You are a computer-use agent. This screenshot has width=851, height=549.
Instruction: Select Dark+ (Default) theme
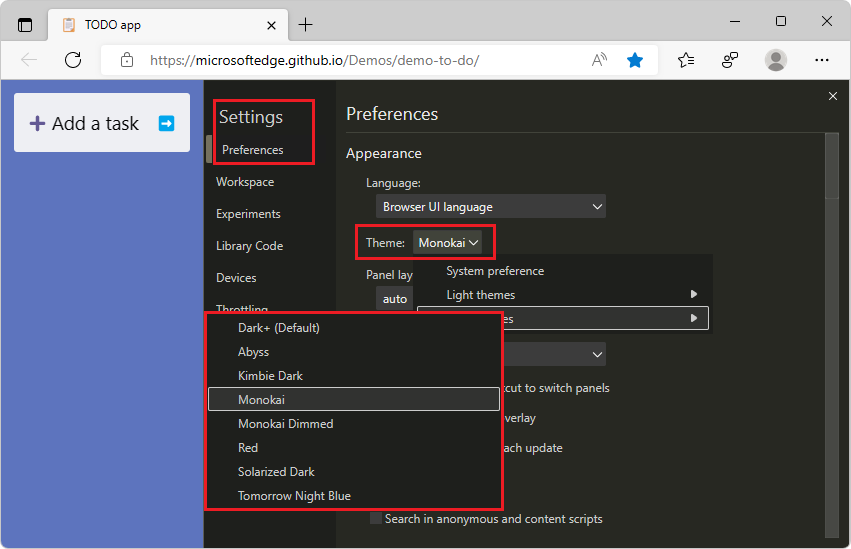click(354, 328)
